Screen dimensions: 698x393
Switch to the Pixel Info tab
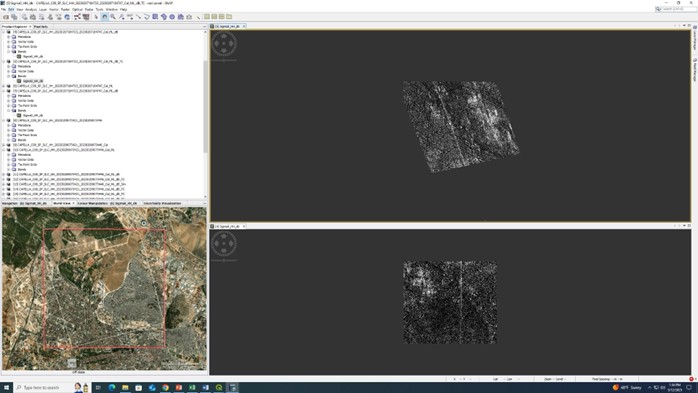[41, 27]
